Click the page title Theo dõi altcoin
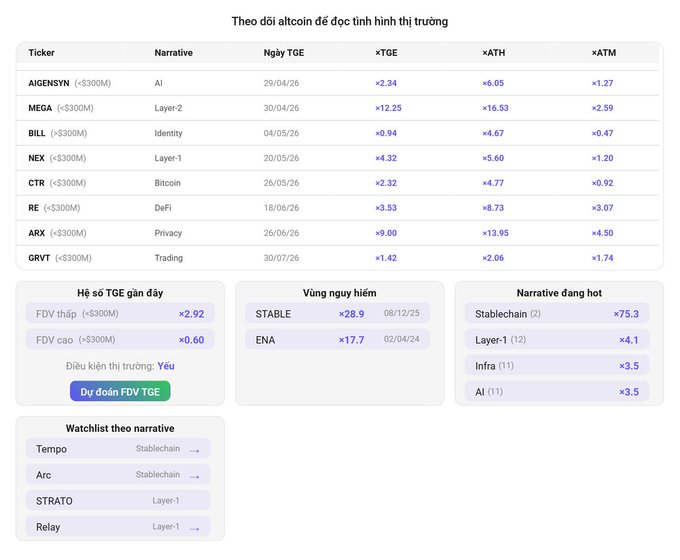The image size is (680, 560). coord(340,21)
